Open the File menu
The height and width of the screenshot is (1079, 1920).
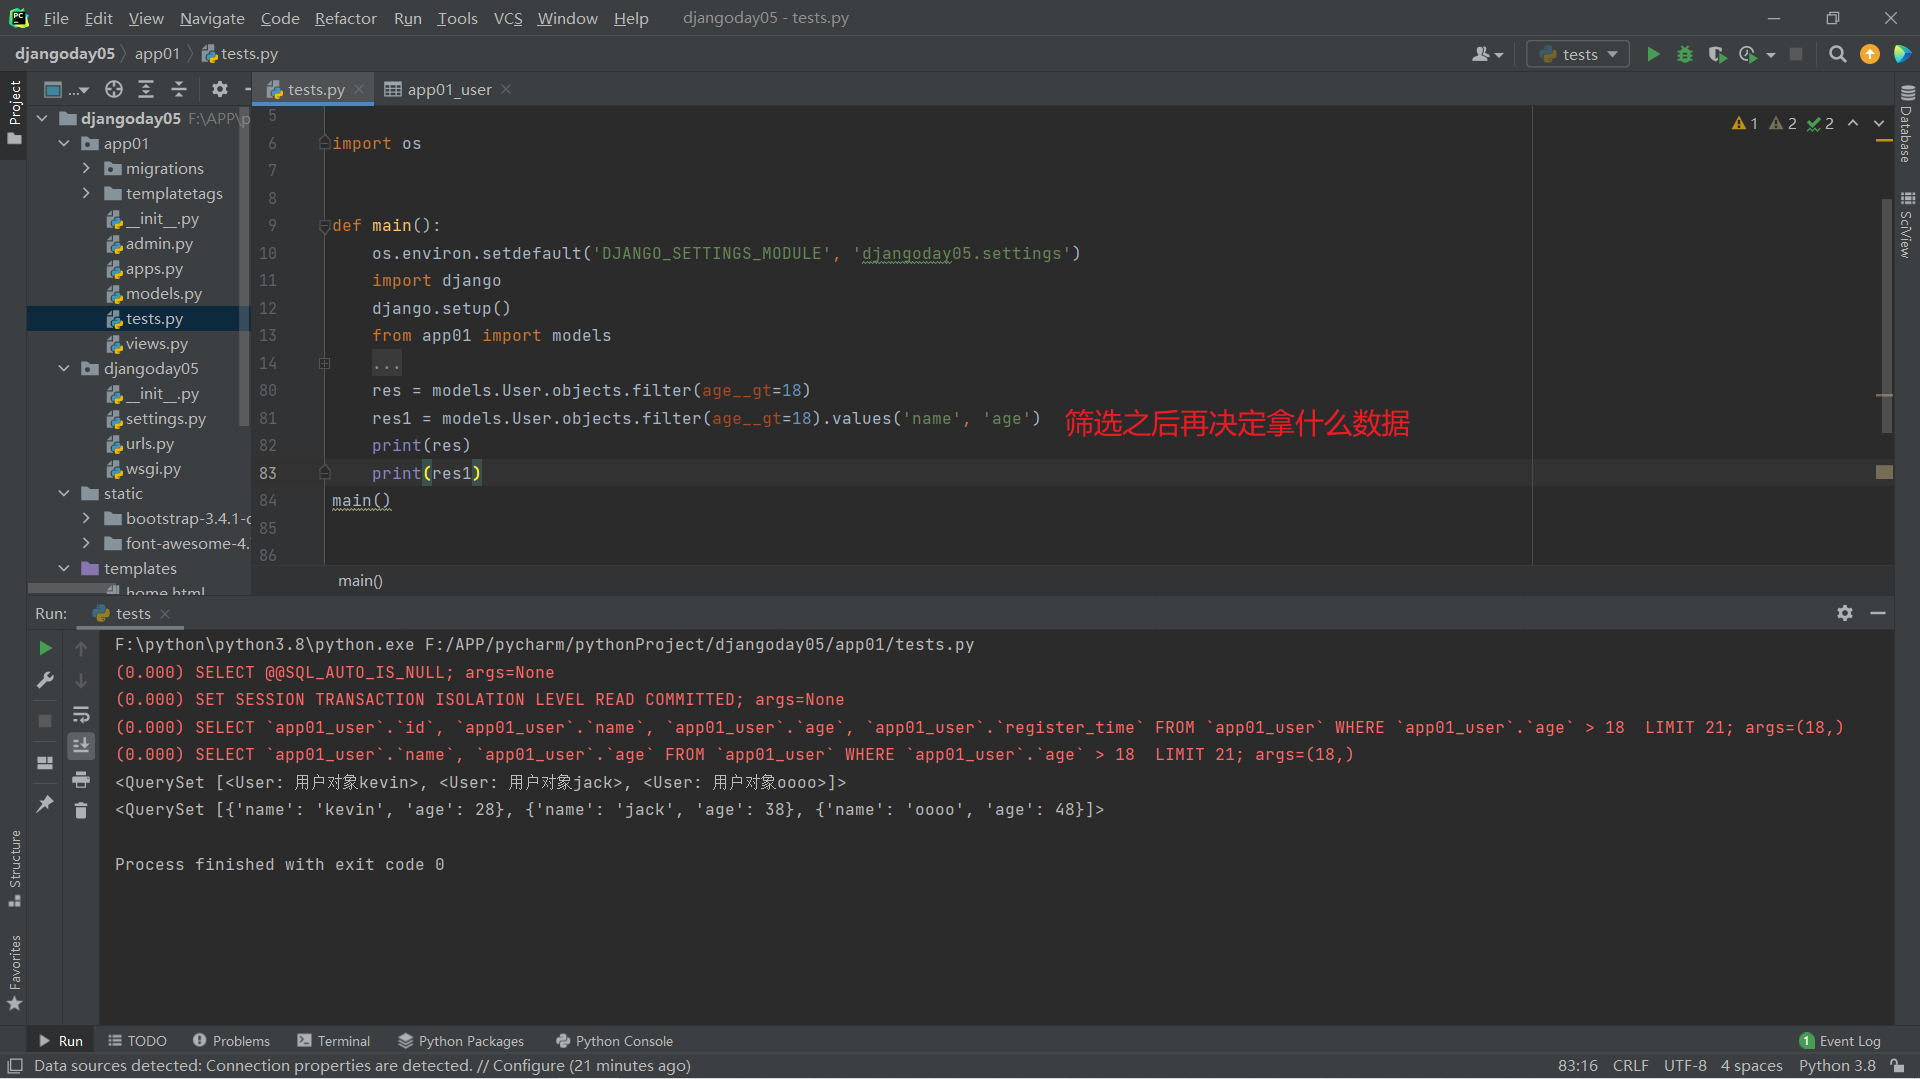coord(56,18)
